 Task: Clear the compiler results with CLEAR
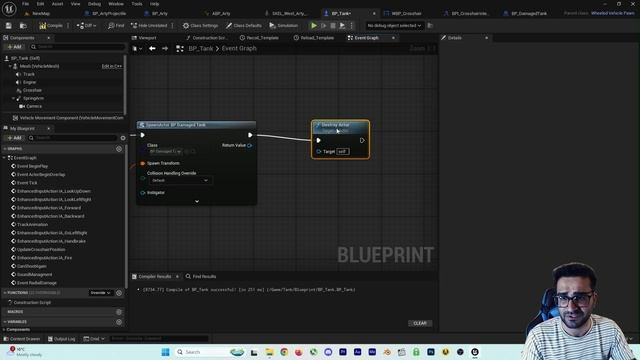click(420, 323)
